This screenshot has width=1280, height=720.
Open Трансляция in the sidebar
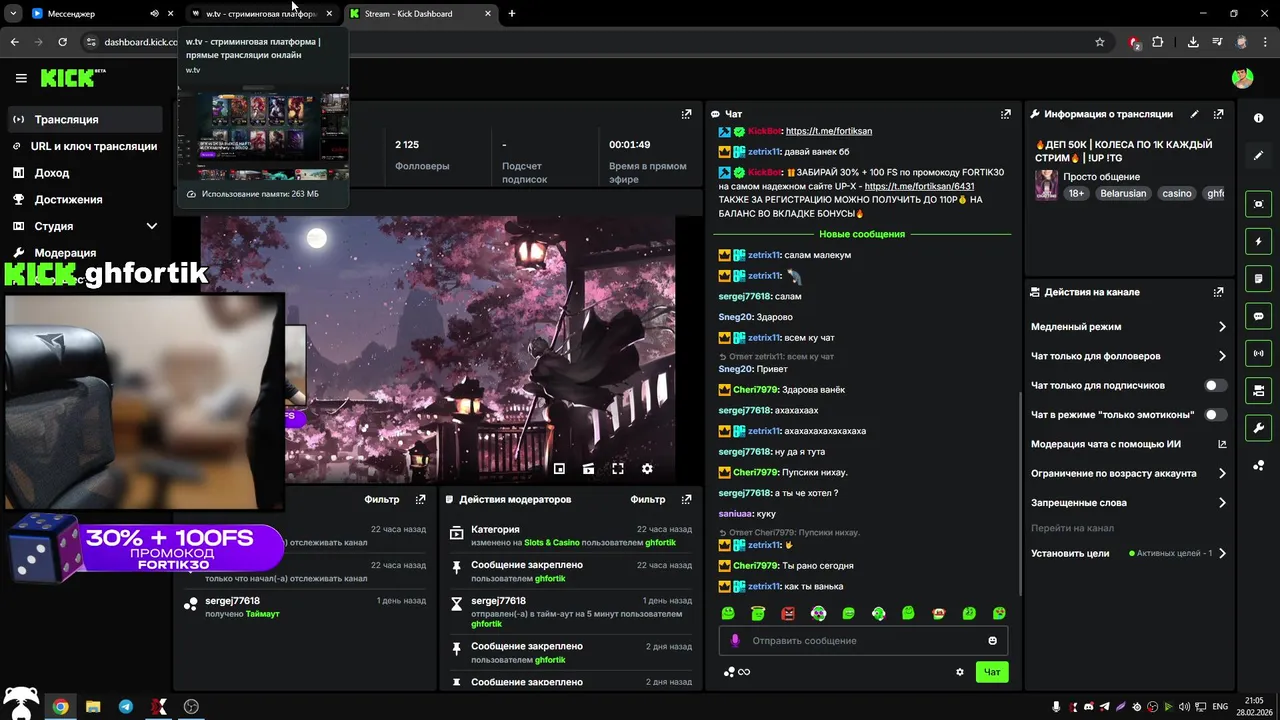point(85,119)
